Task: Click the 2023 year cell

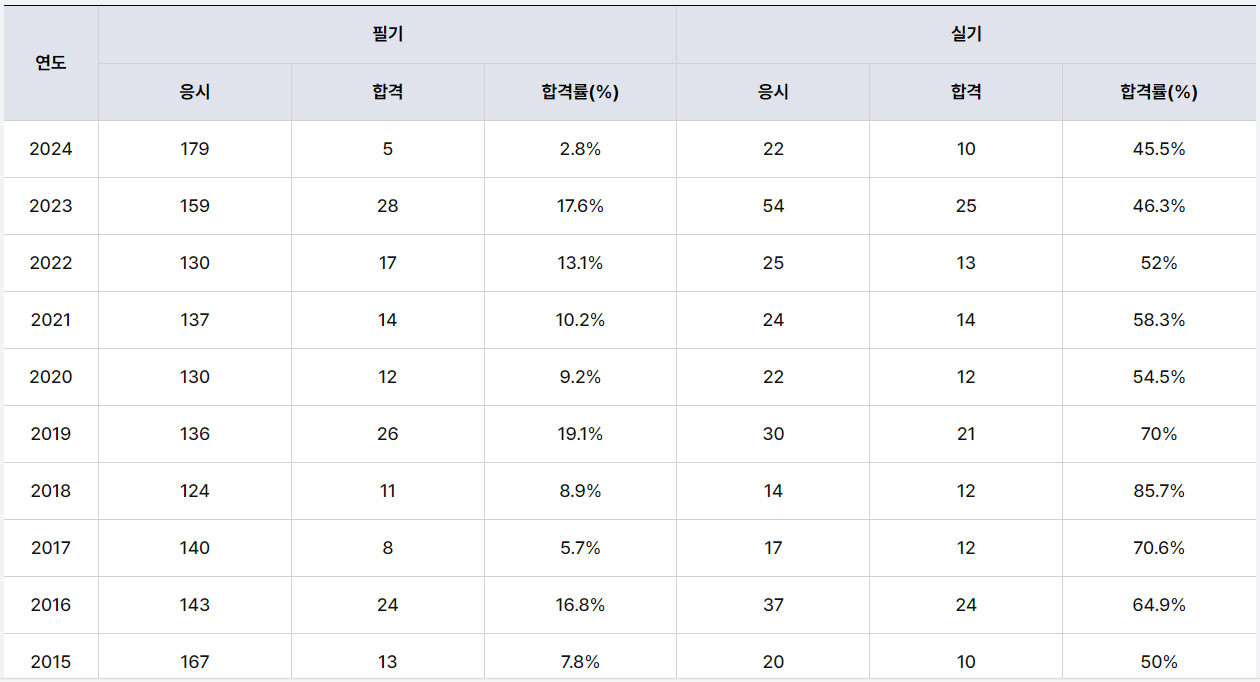Action: (x=51, y=206)
